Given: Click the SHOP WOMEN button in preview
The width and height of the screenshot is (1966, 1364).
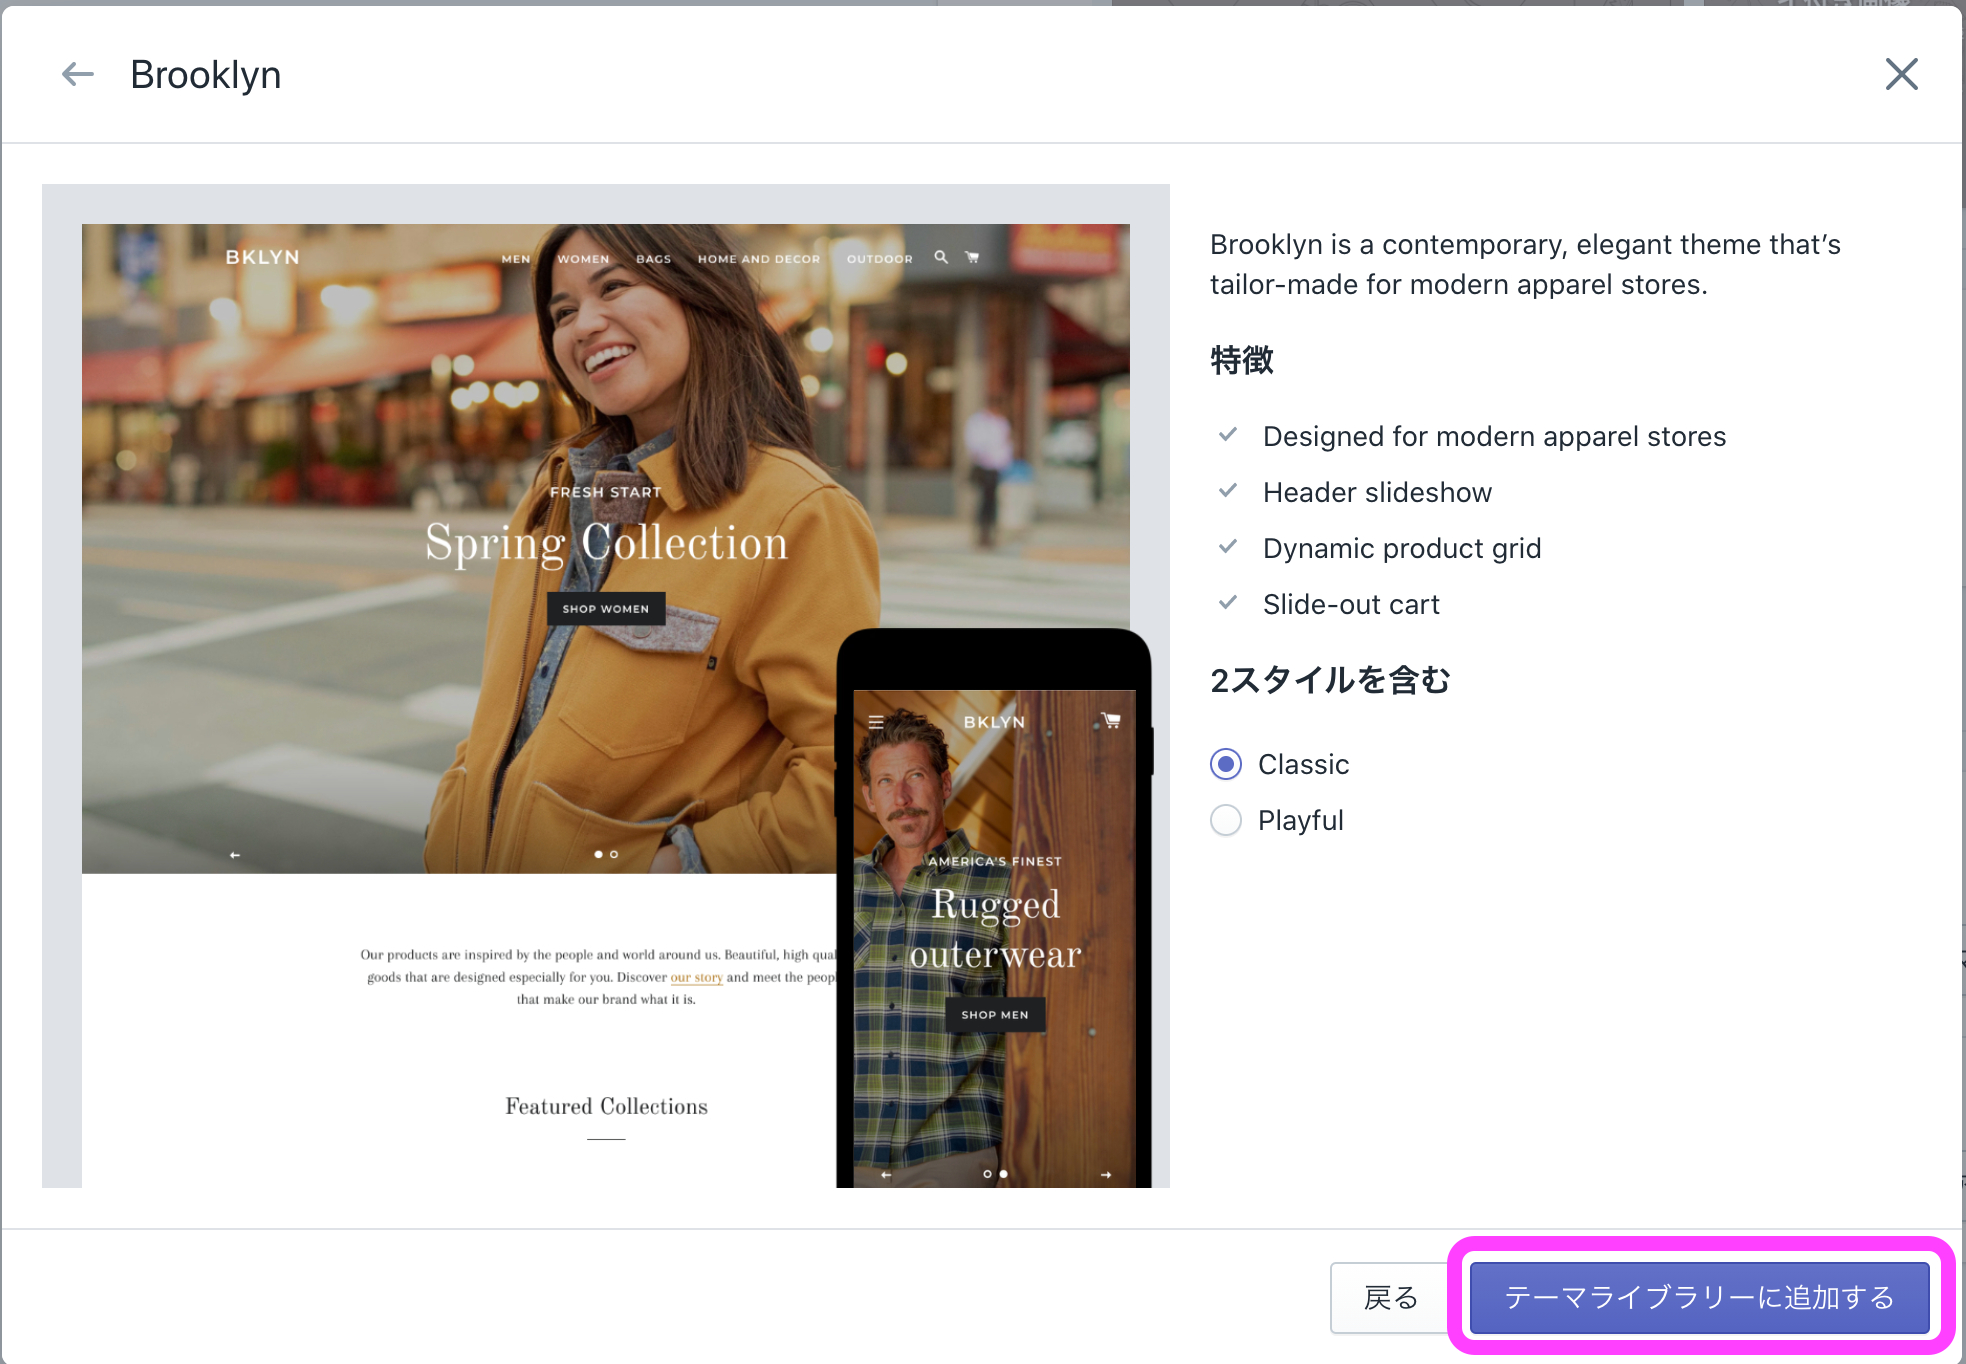Looking at the screenshot, I should click(606, 608).
